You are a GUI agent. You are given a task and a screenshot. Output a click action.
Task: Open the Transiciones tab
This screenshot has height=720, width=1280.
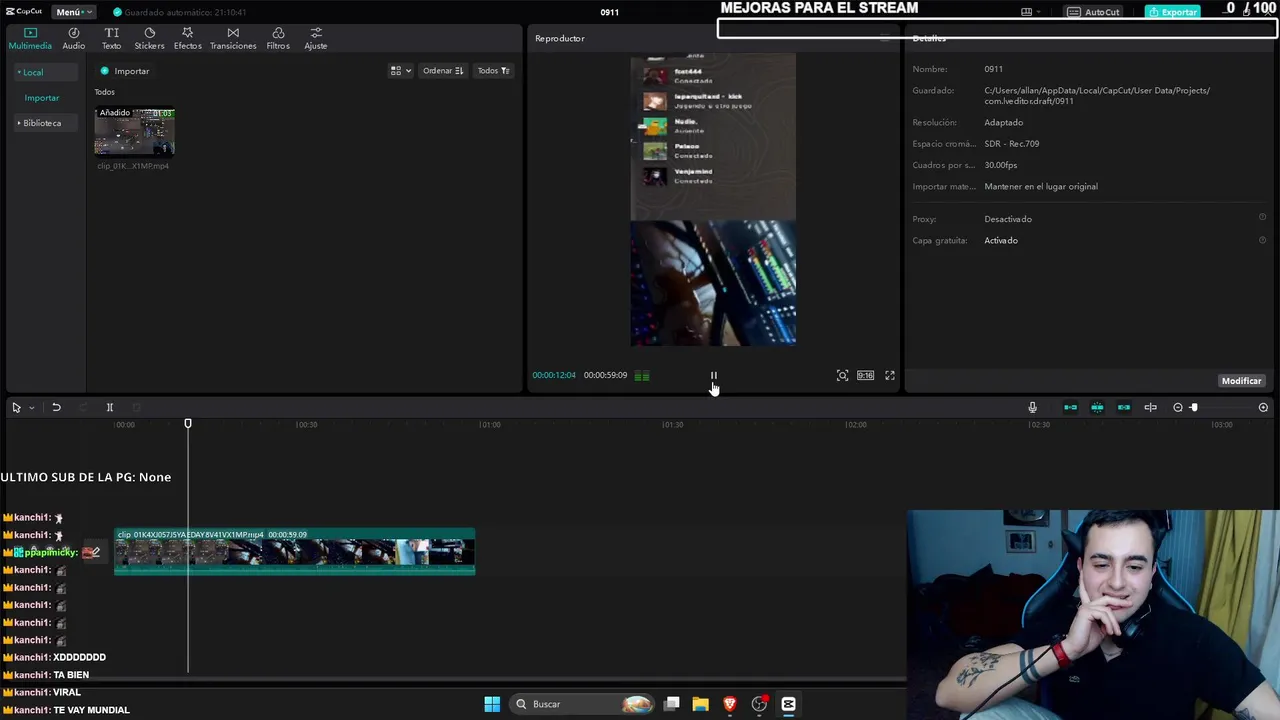click(x=233, y=39)
